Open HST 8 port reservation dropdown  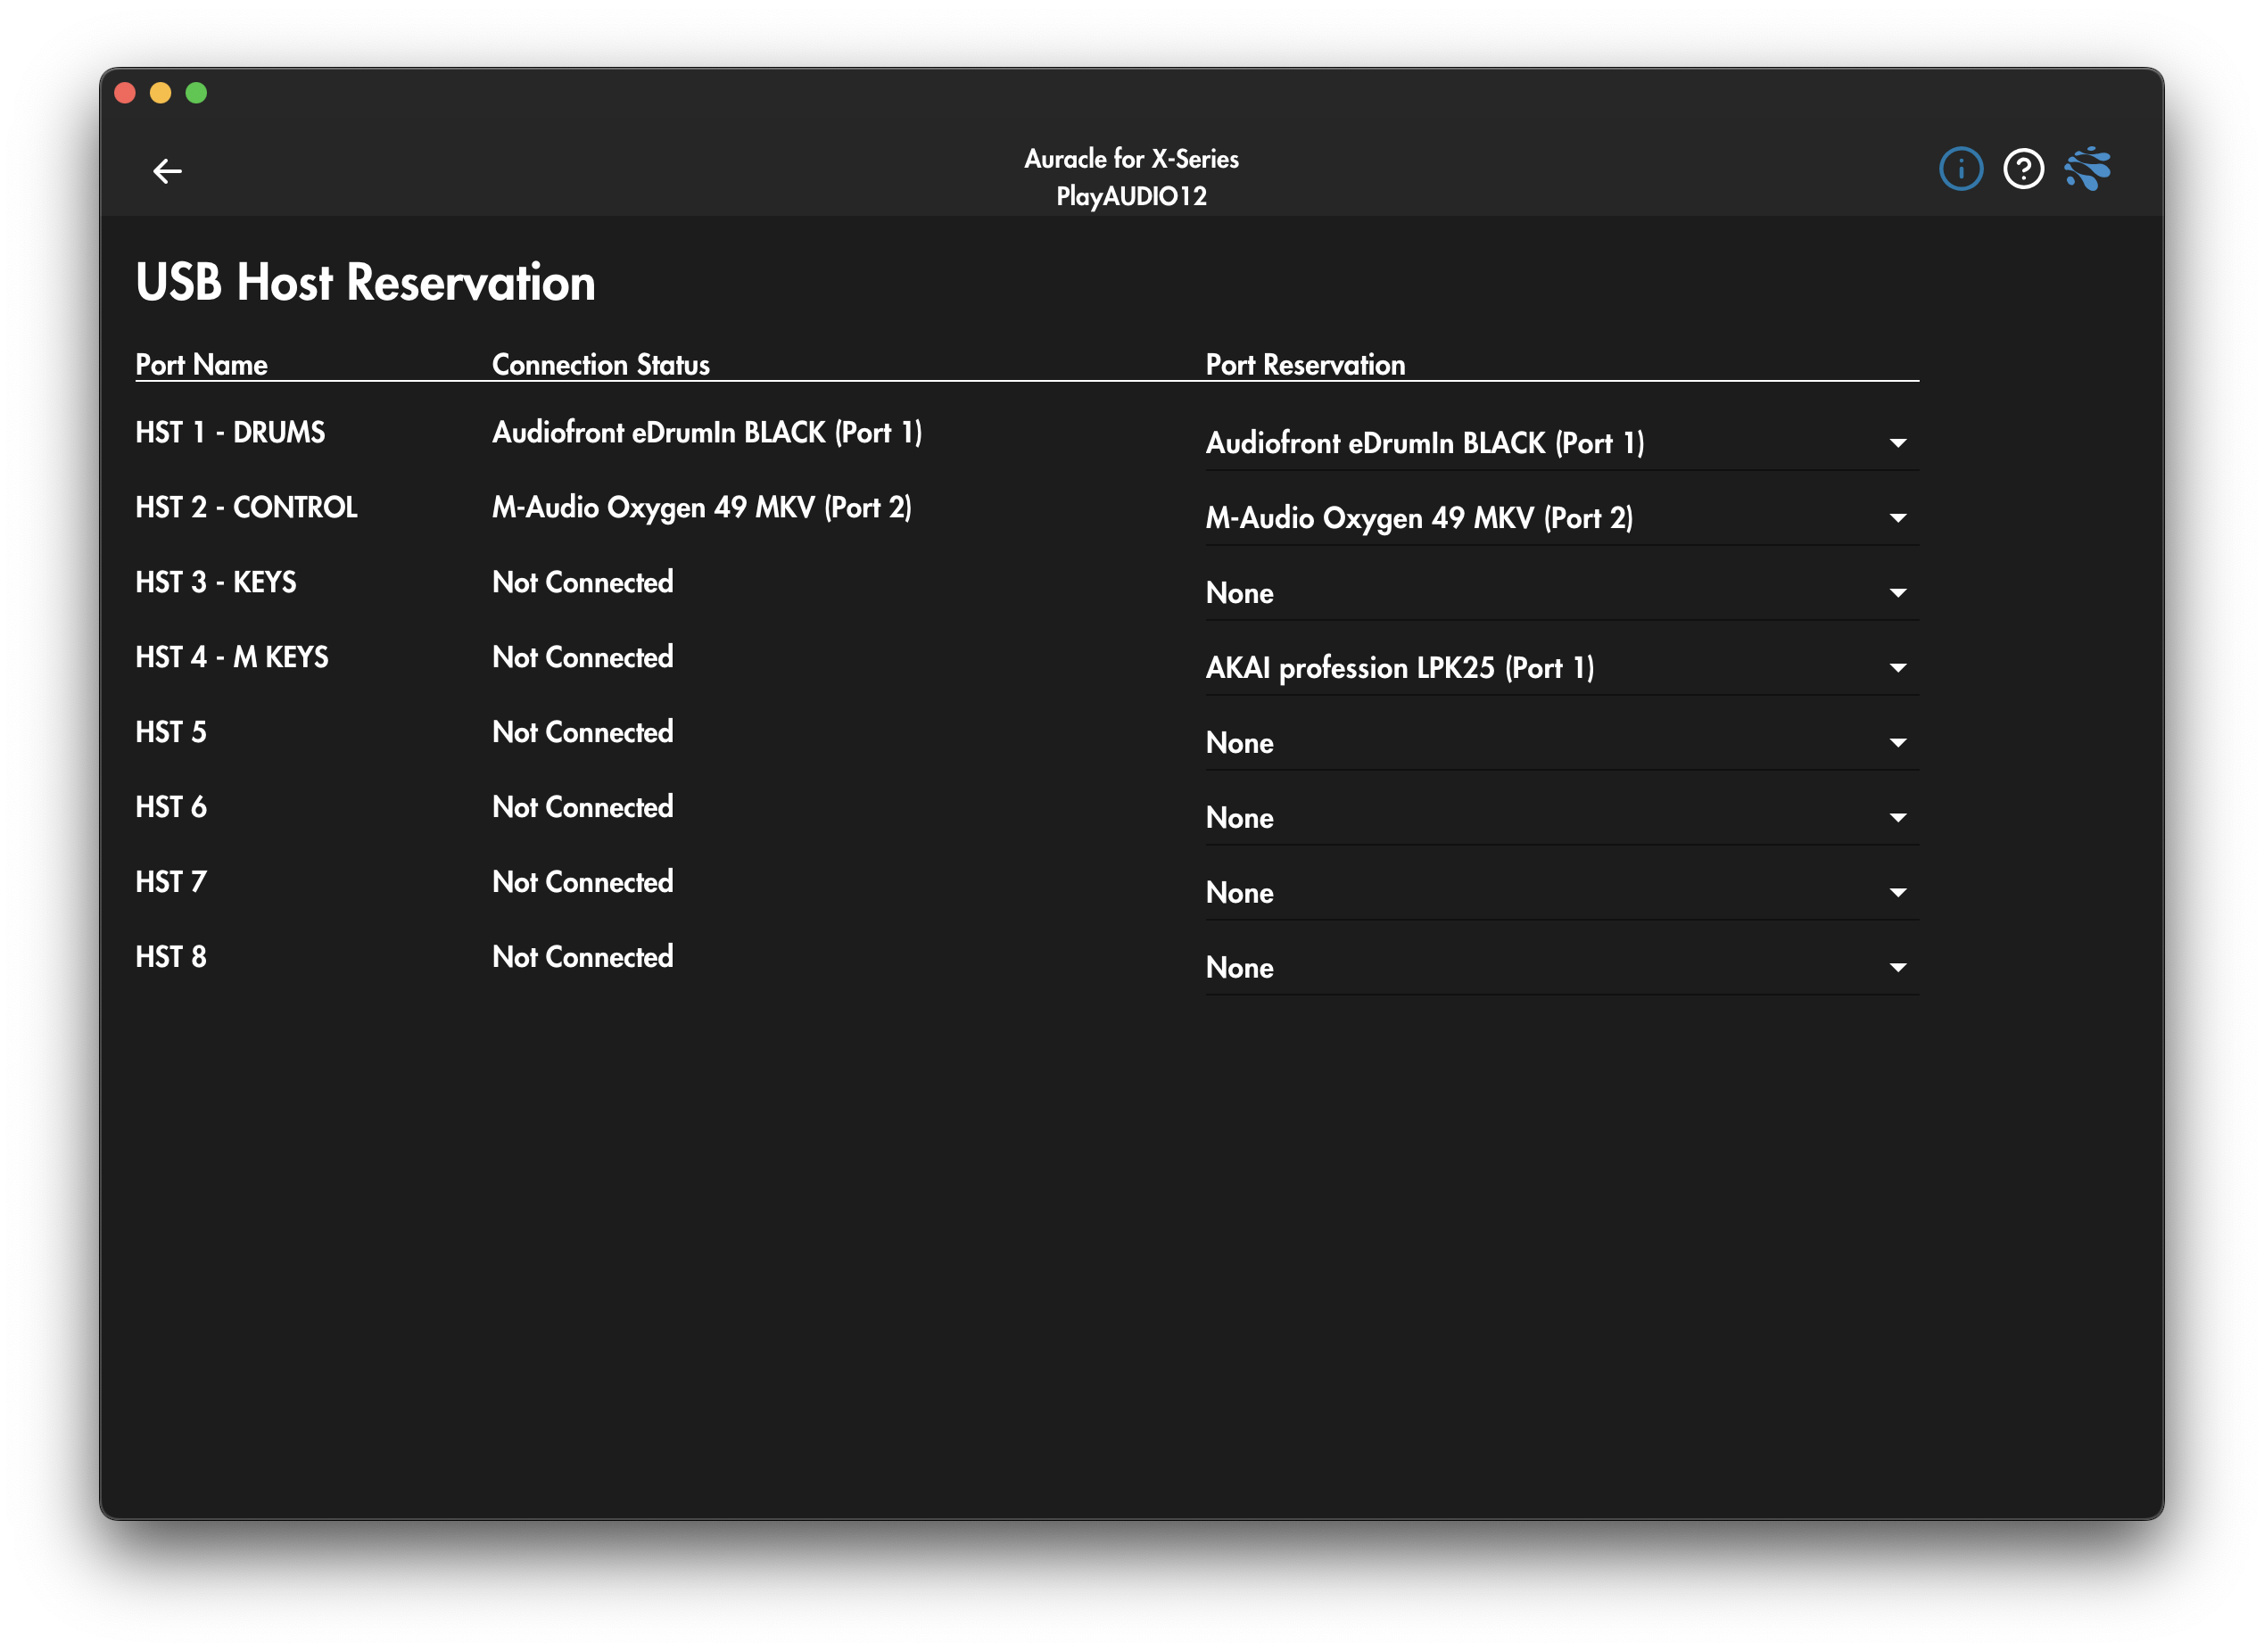pyautogui.click(x=1562, y=968)
